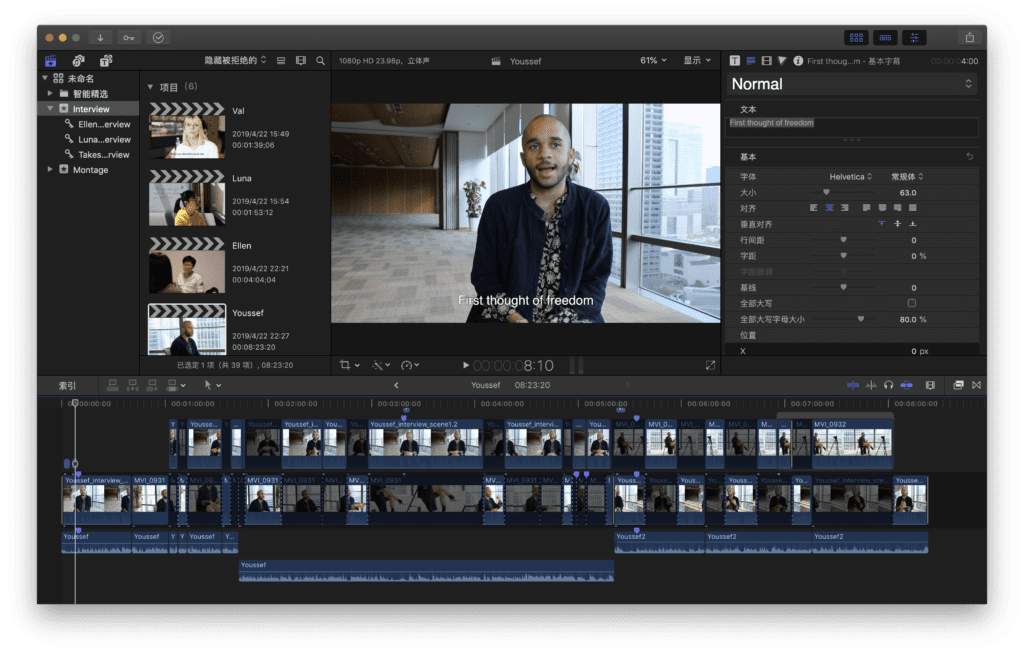Open the arrow select tool menu

coord(212,385)
